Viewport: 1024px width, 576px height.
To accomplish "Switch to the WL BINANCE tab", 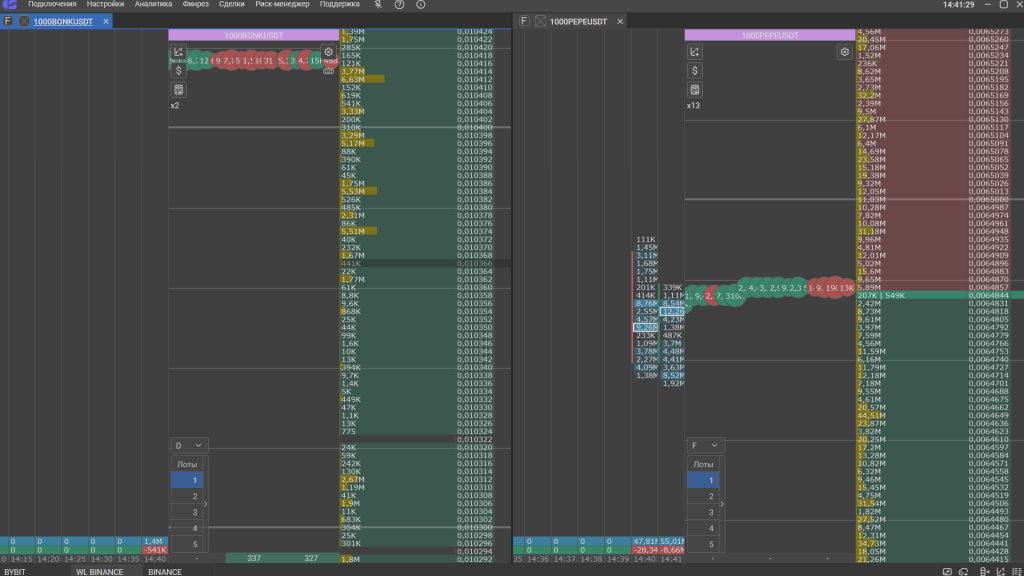I will coord(99,571).
